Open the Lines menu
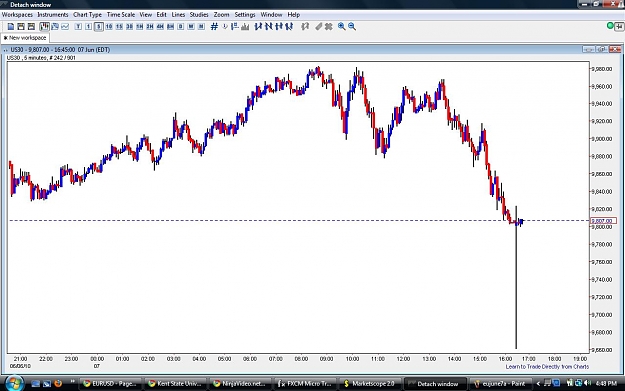 tap(178, 15)
